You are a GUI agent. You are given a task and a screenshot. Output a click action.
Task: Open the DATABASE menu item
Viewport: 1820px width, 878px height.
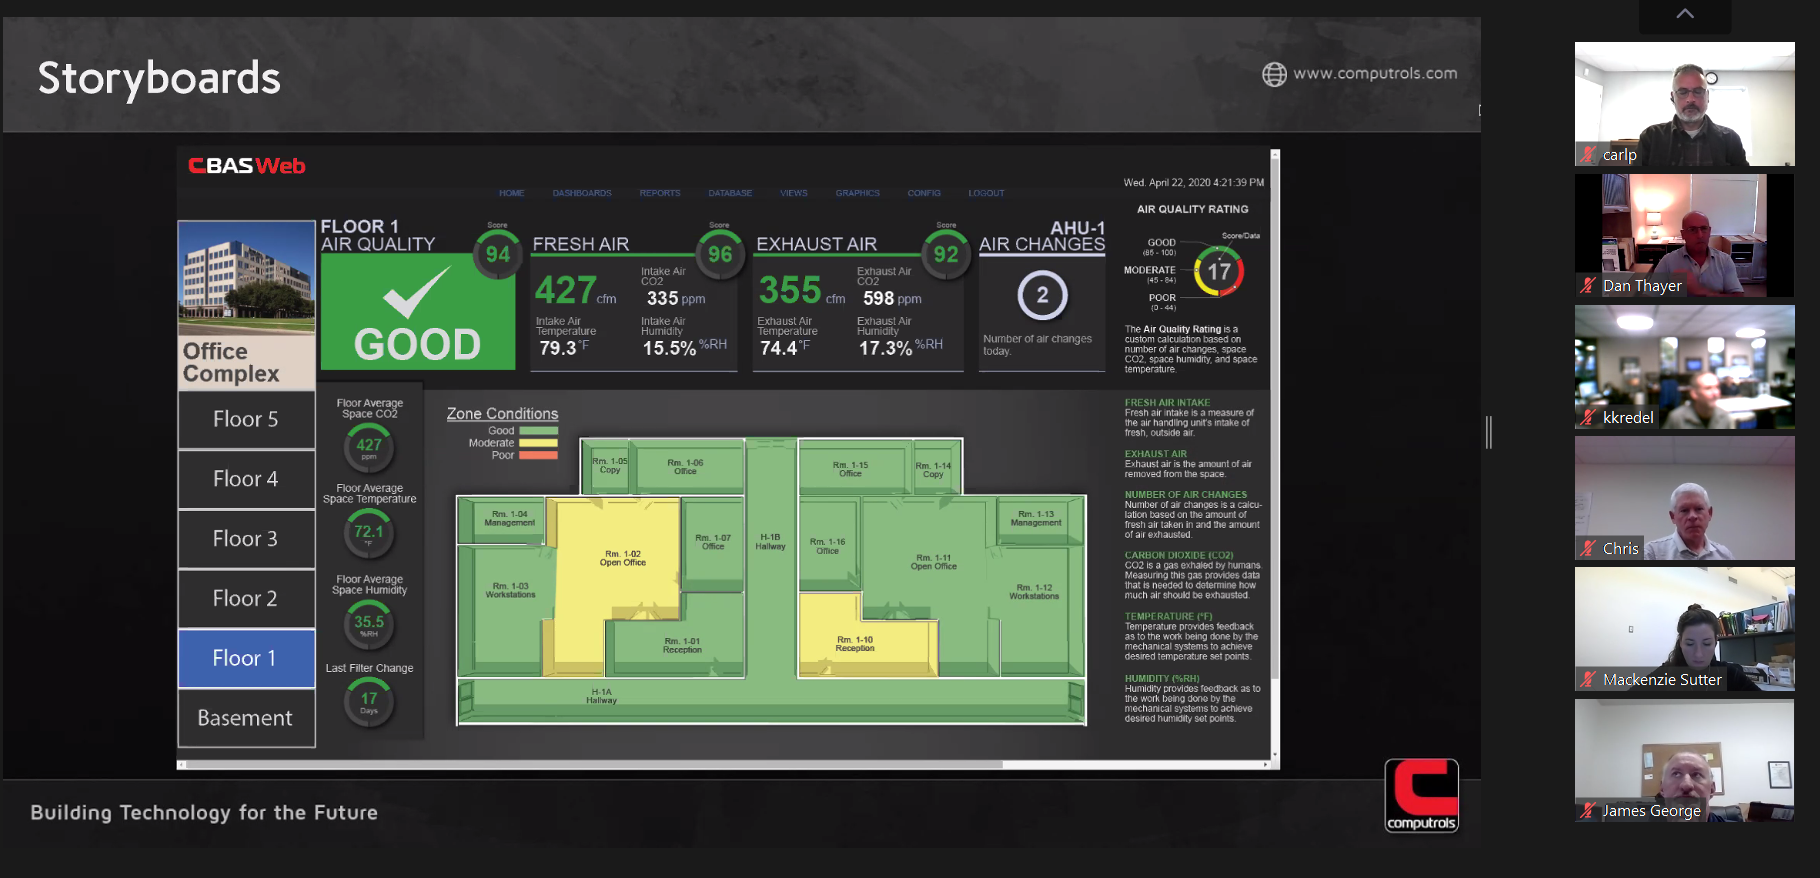pos(730,193)
